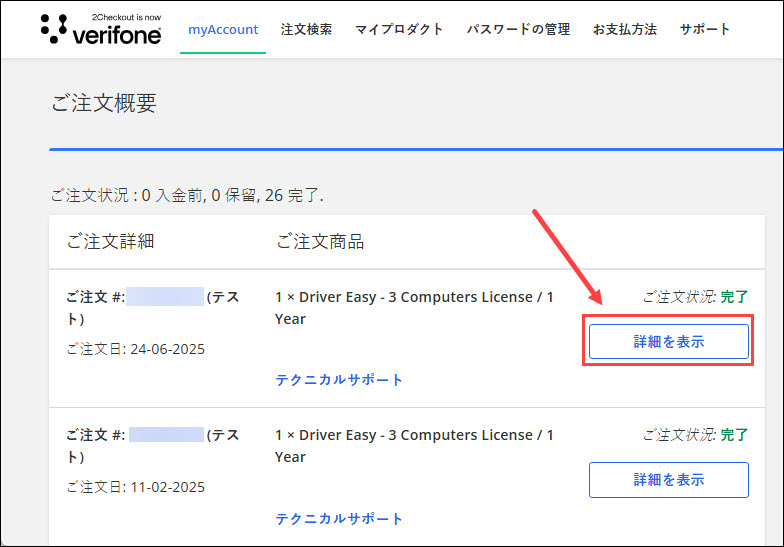Click the ご注文概要 page heading
The image size is (784, 547).
click(104, 103)
